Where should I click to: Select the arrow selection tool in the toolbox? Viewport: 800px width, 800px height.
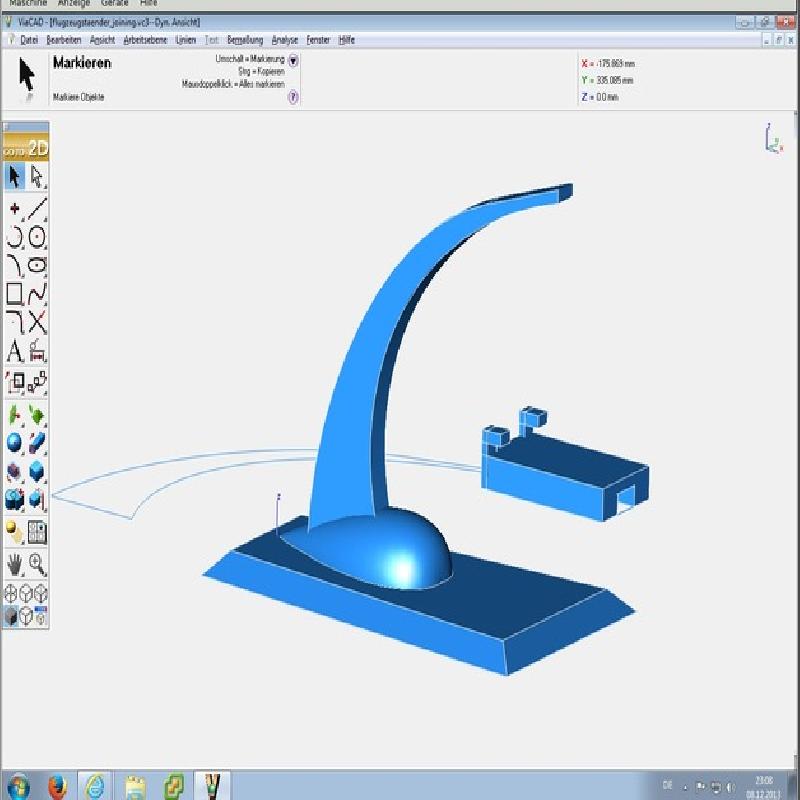[14, 177]
